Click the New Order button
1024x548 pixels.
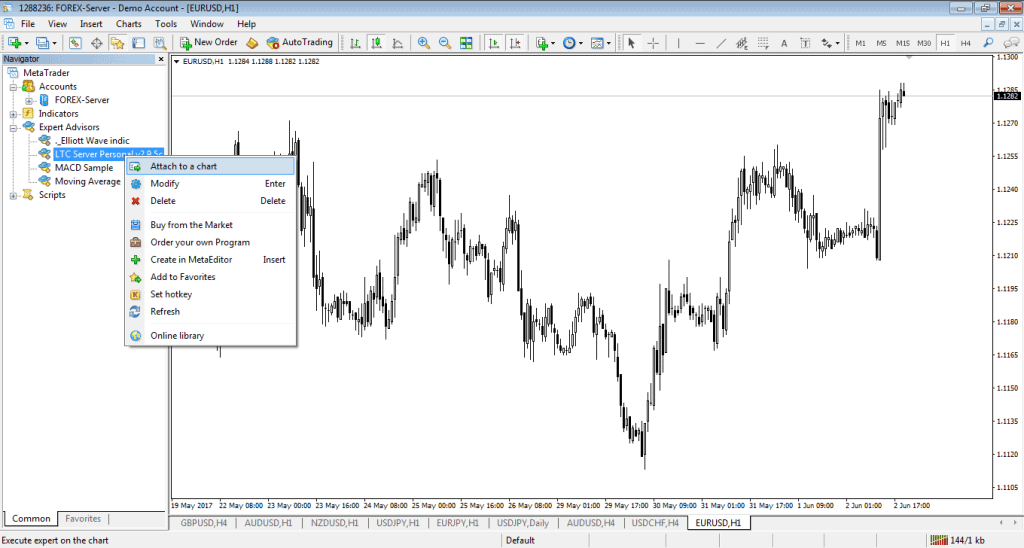point(209,42)
